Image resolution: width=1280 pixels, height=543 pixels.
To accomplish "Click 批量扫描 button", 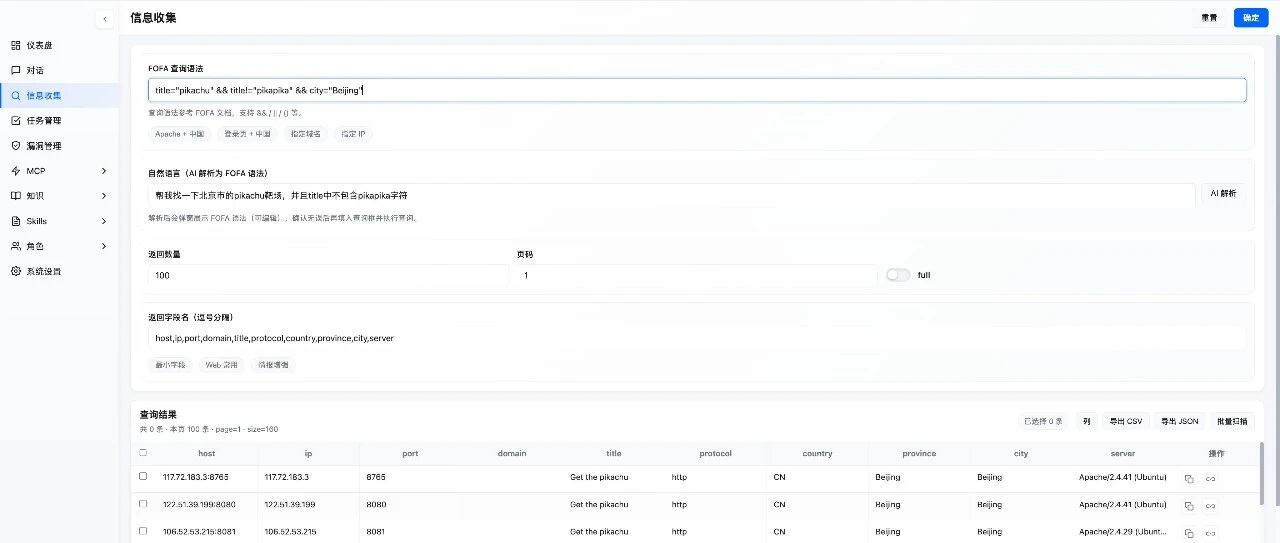I will click(1232, 421).
